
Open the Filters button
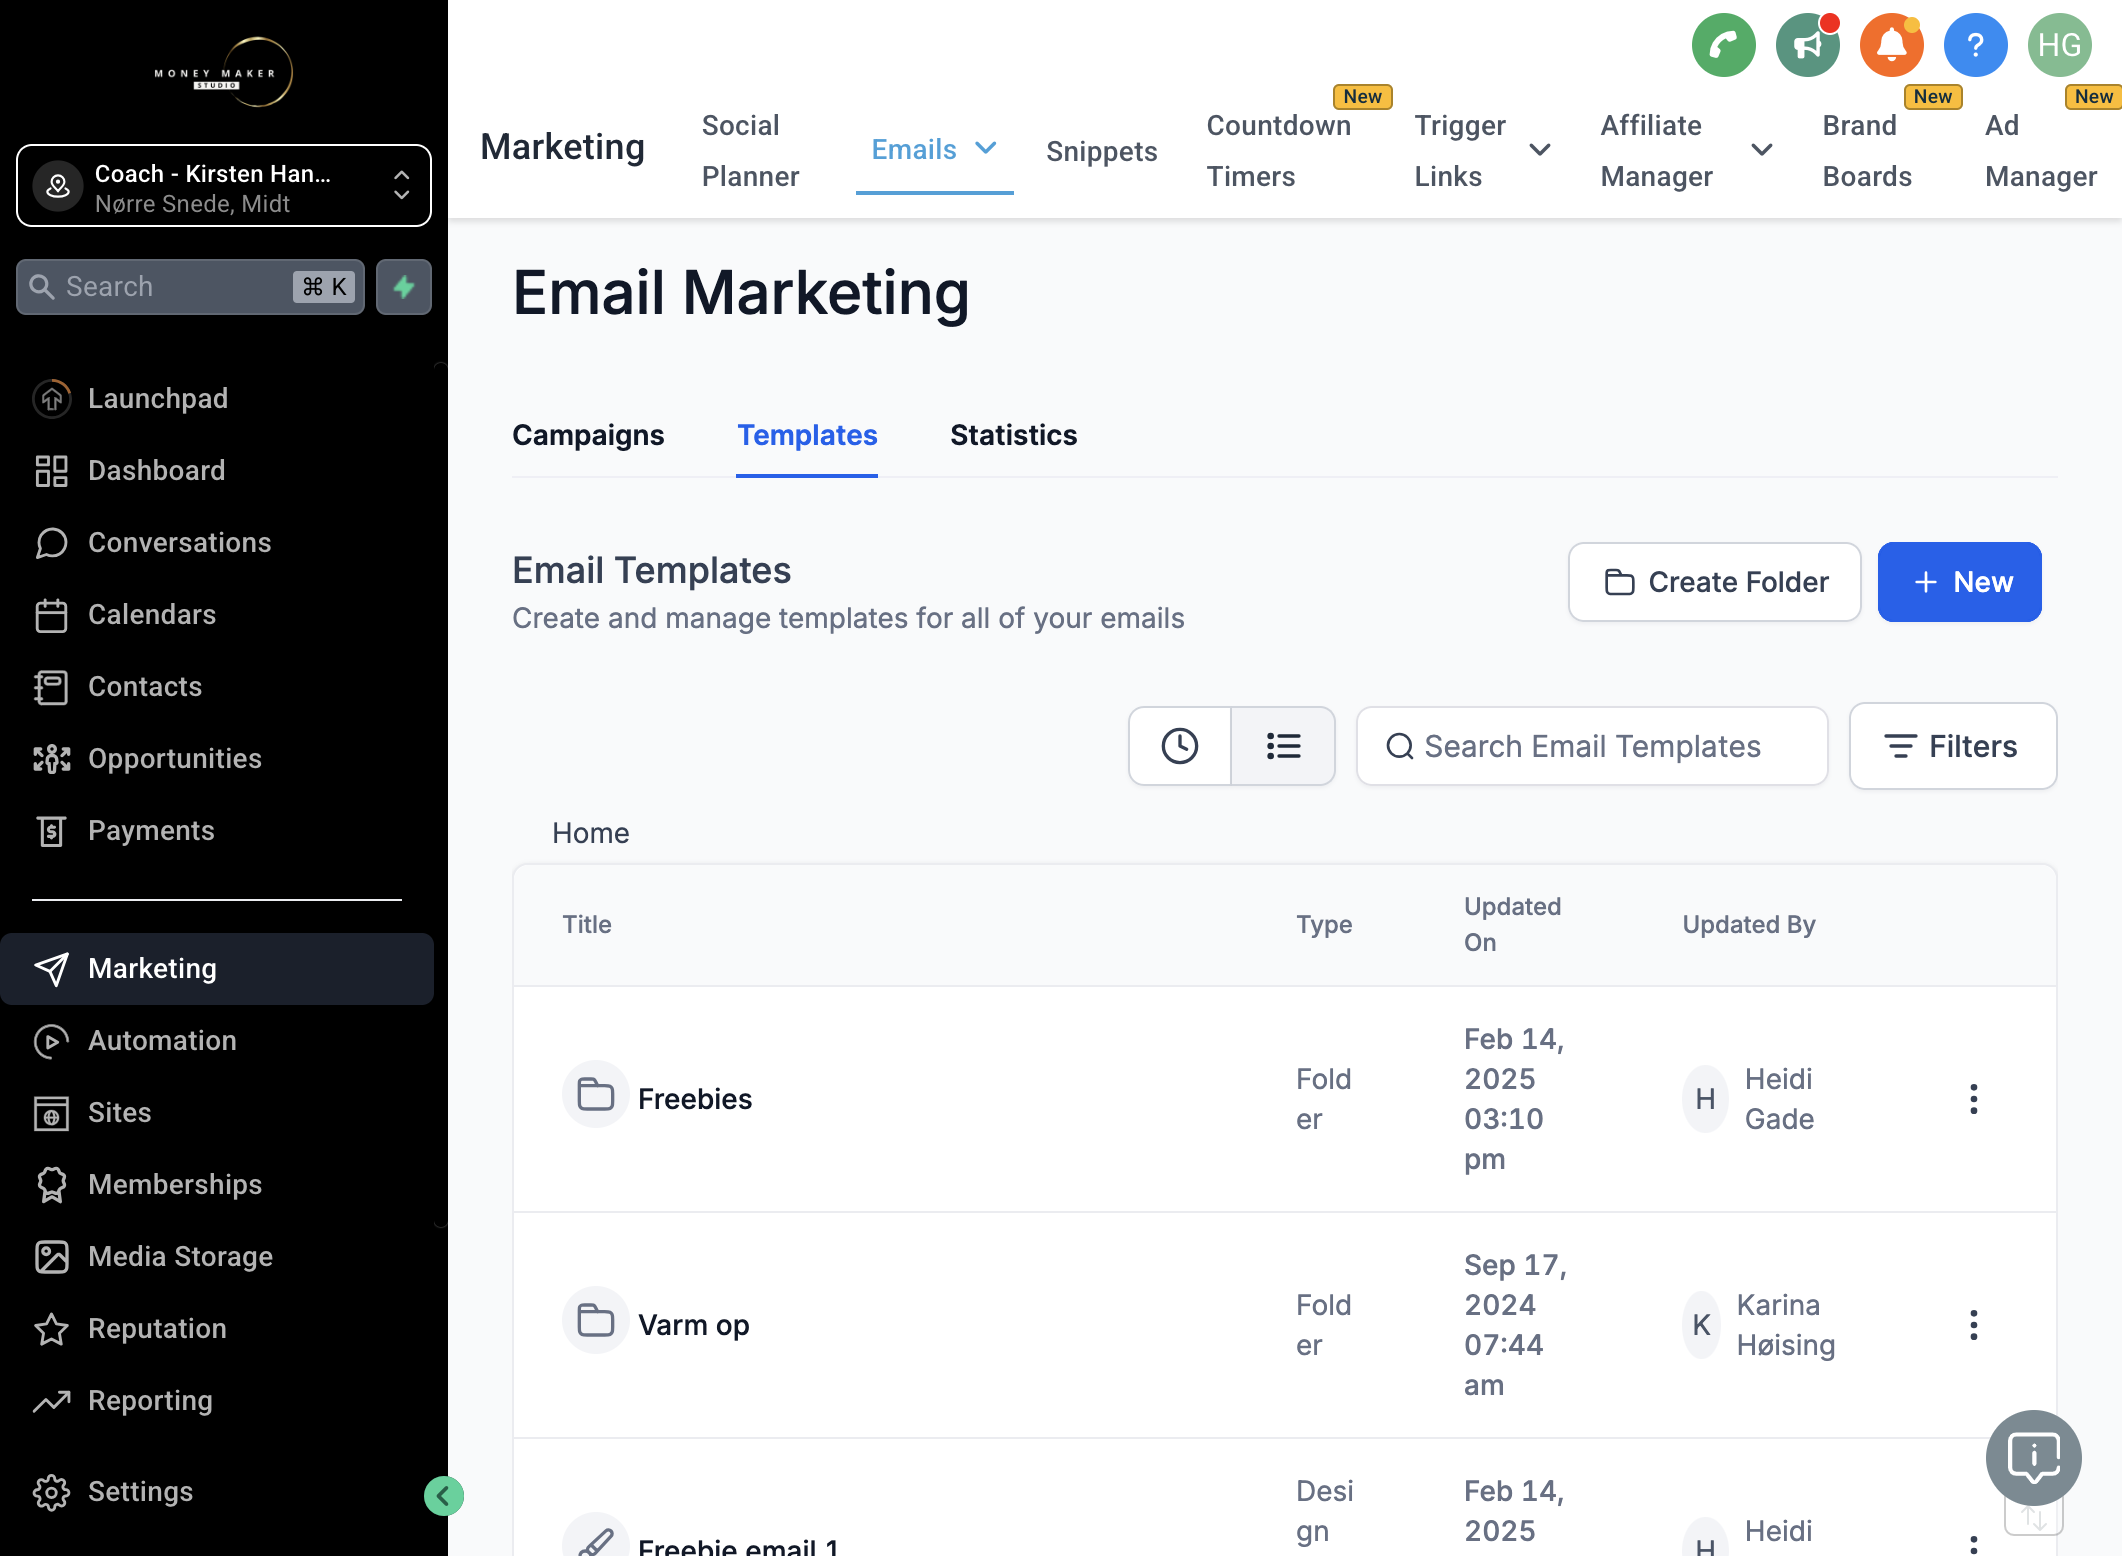click(1952, 746)
